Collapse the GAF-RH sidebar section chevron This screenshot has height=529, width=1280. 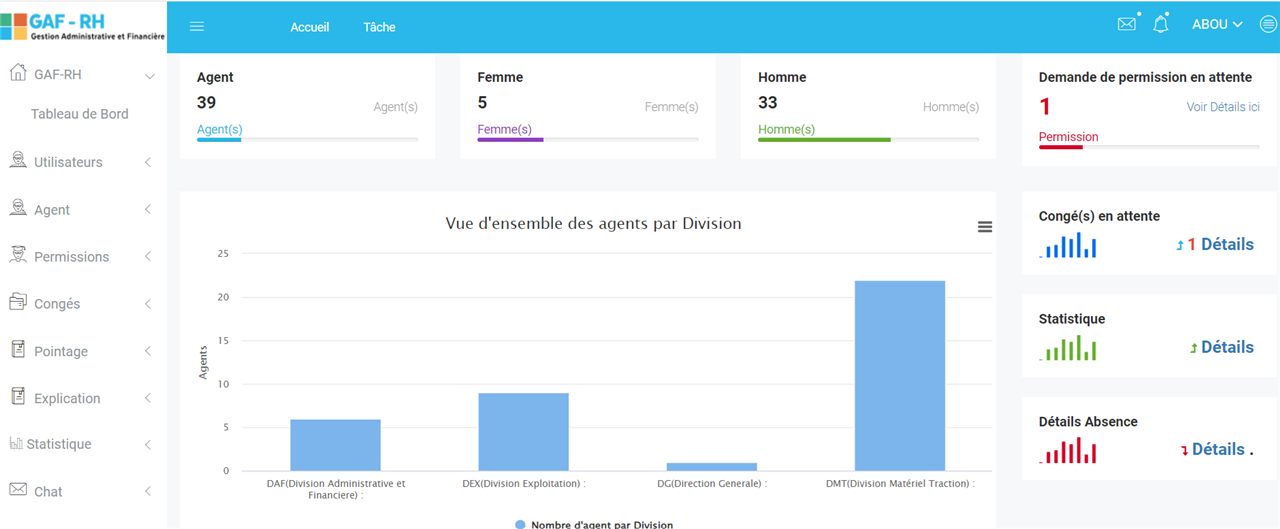click(150, 76)
